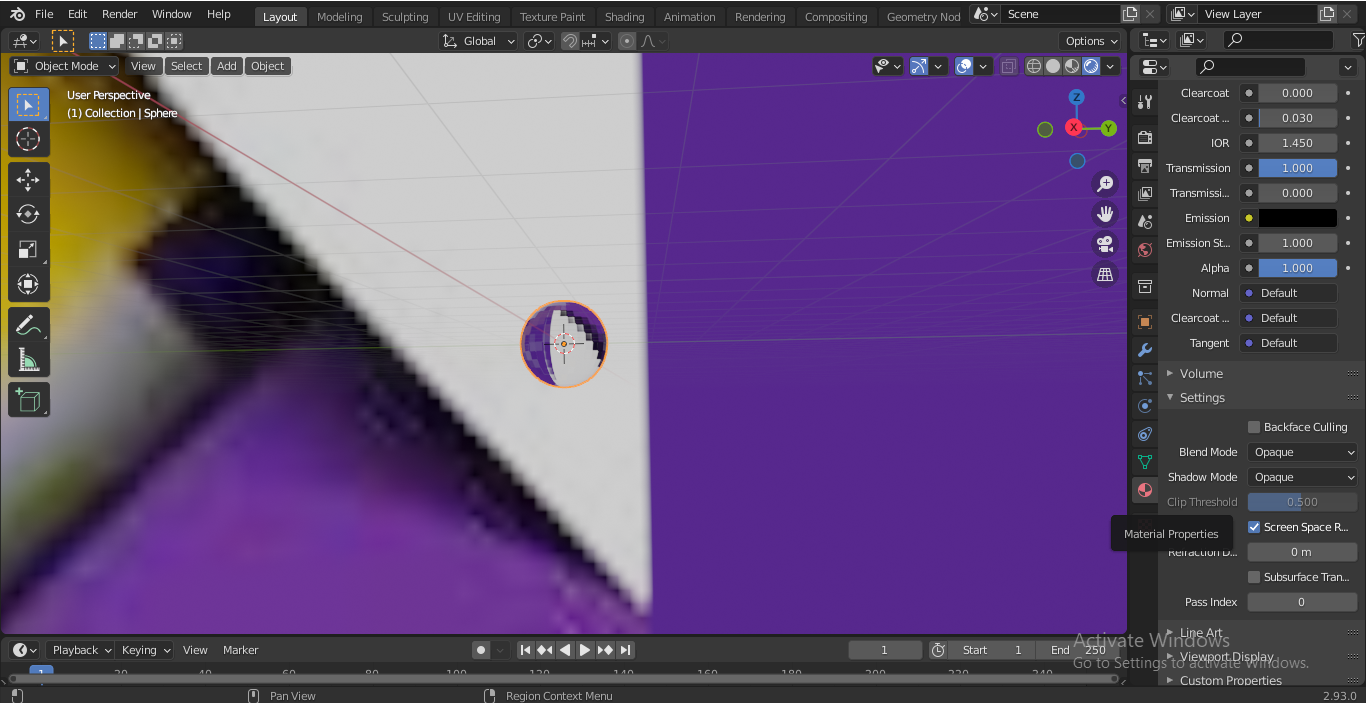Click the viewport zoom magnifier gizmo

(1105, 184)
